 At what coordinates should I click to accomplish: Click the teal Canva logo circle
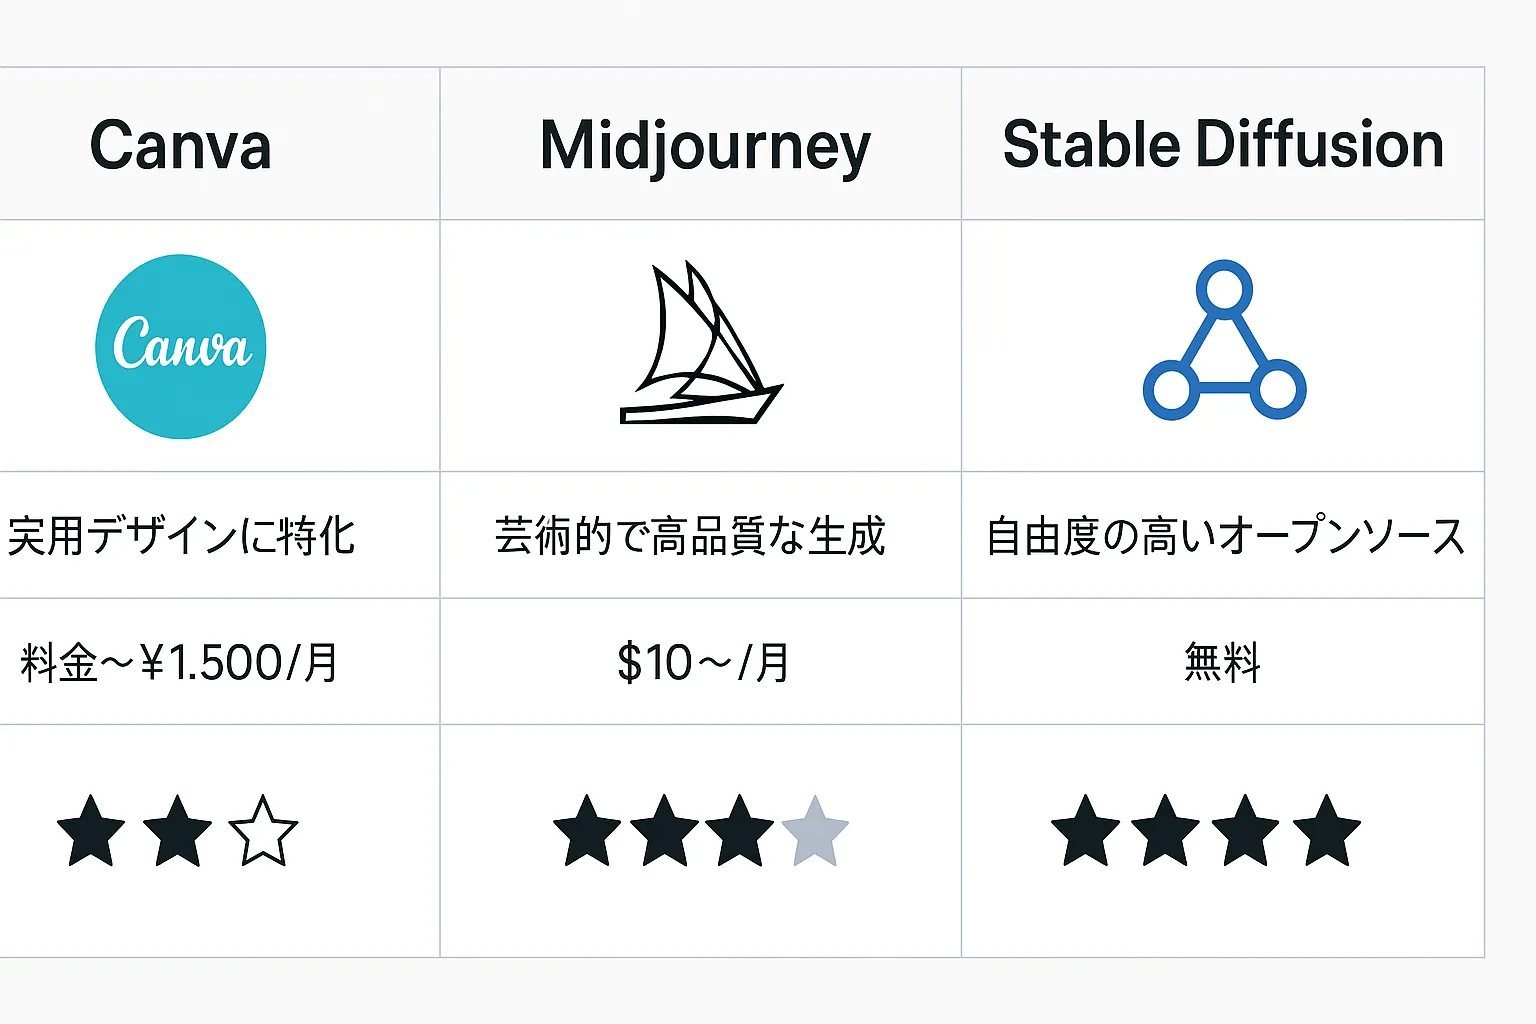click(181, 346)
